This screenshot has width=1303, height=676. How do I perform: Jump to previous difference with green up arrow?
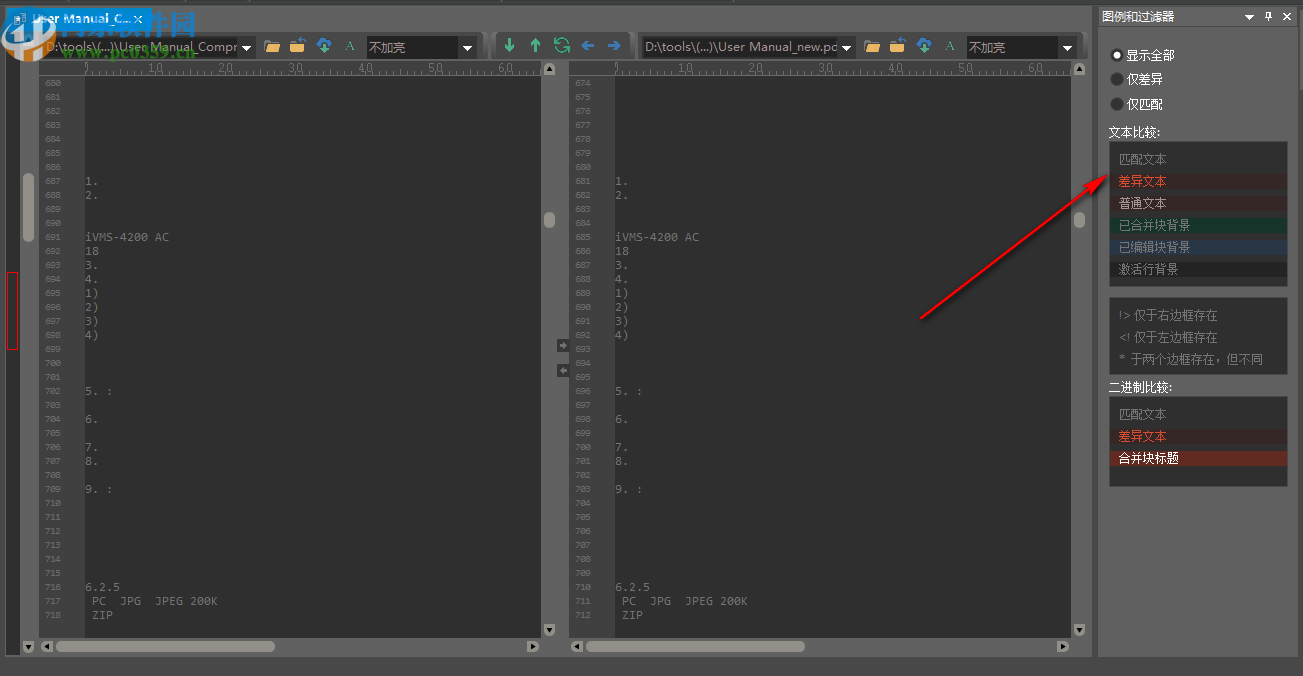coord(535,45)
